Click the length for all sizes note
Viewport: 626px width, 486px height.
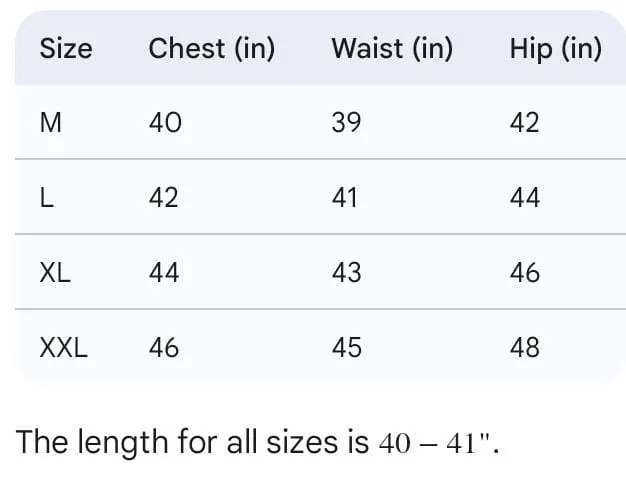(257, 441)
